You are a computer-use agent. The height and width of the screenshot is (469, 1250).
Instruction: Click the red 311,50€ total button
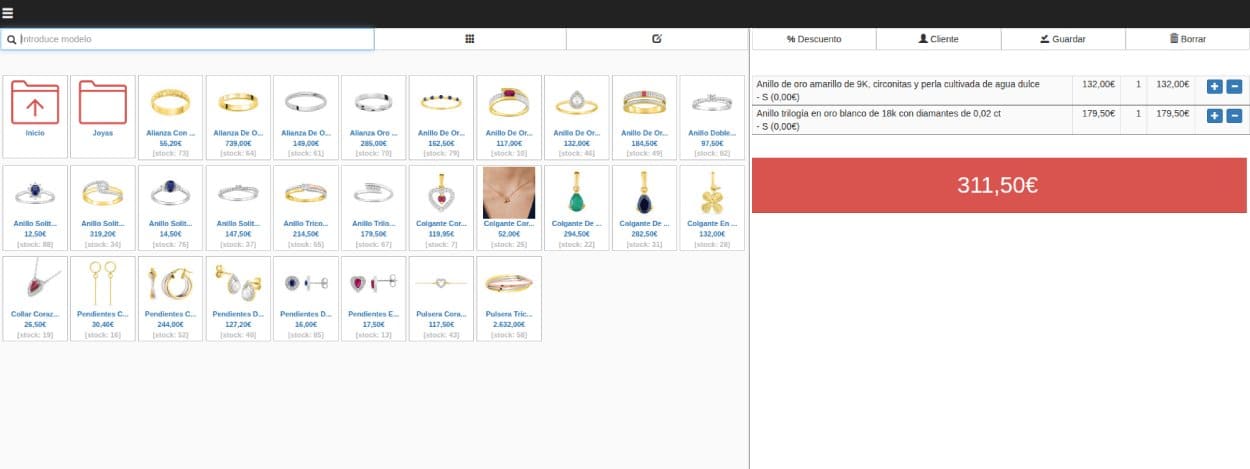999,184
